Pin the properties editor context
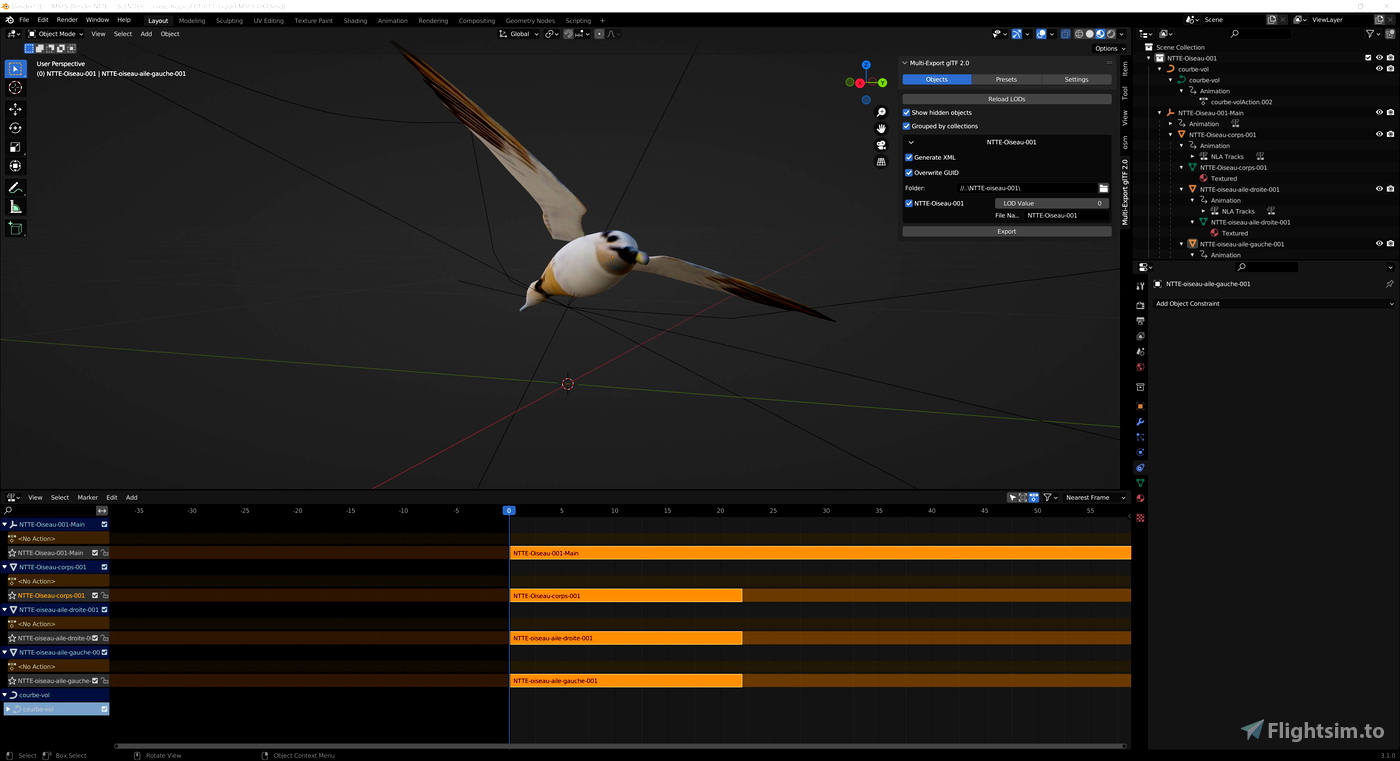This screenshot has height=761, width=1400. click(x=1389, y=284)
